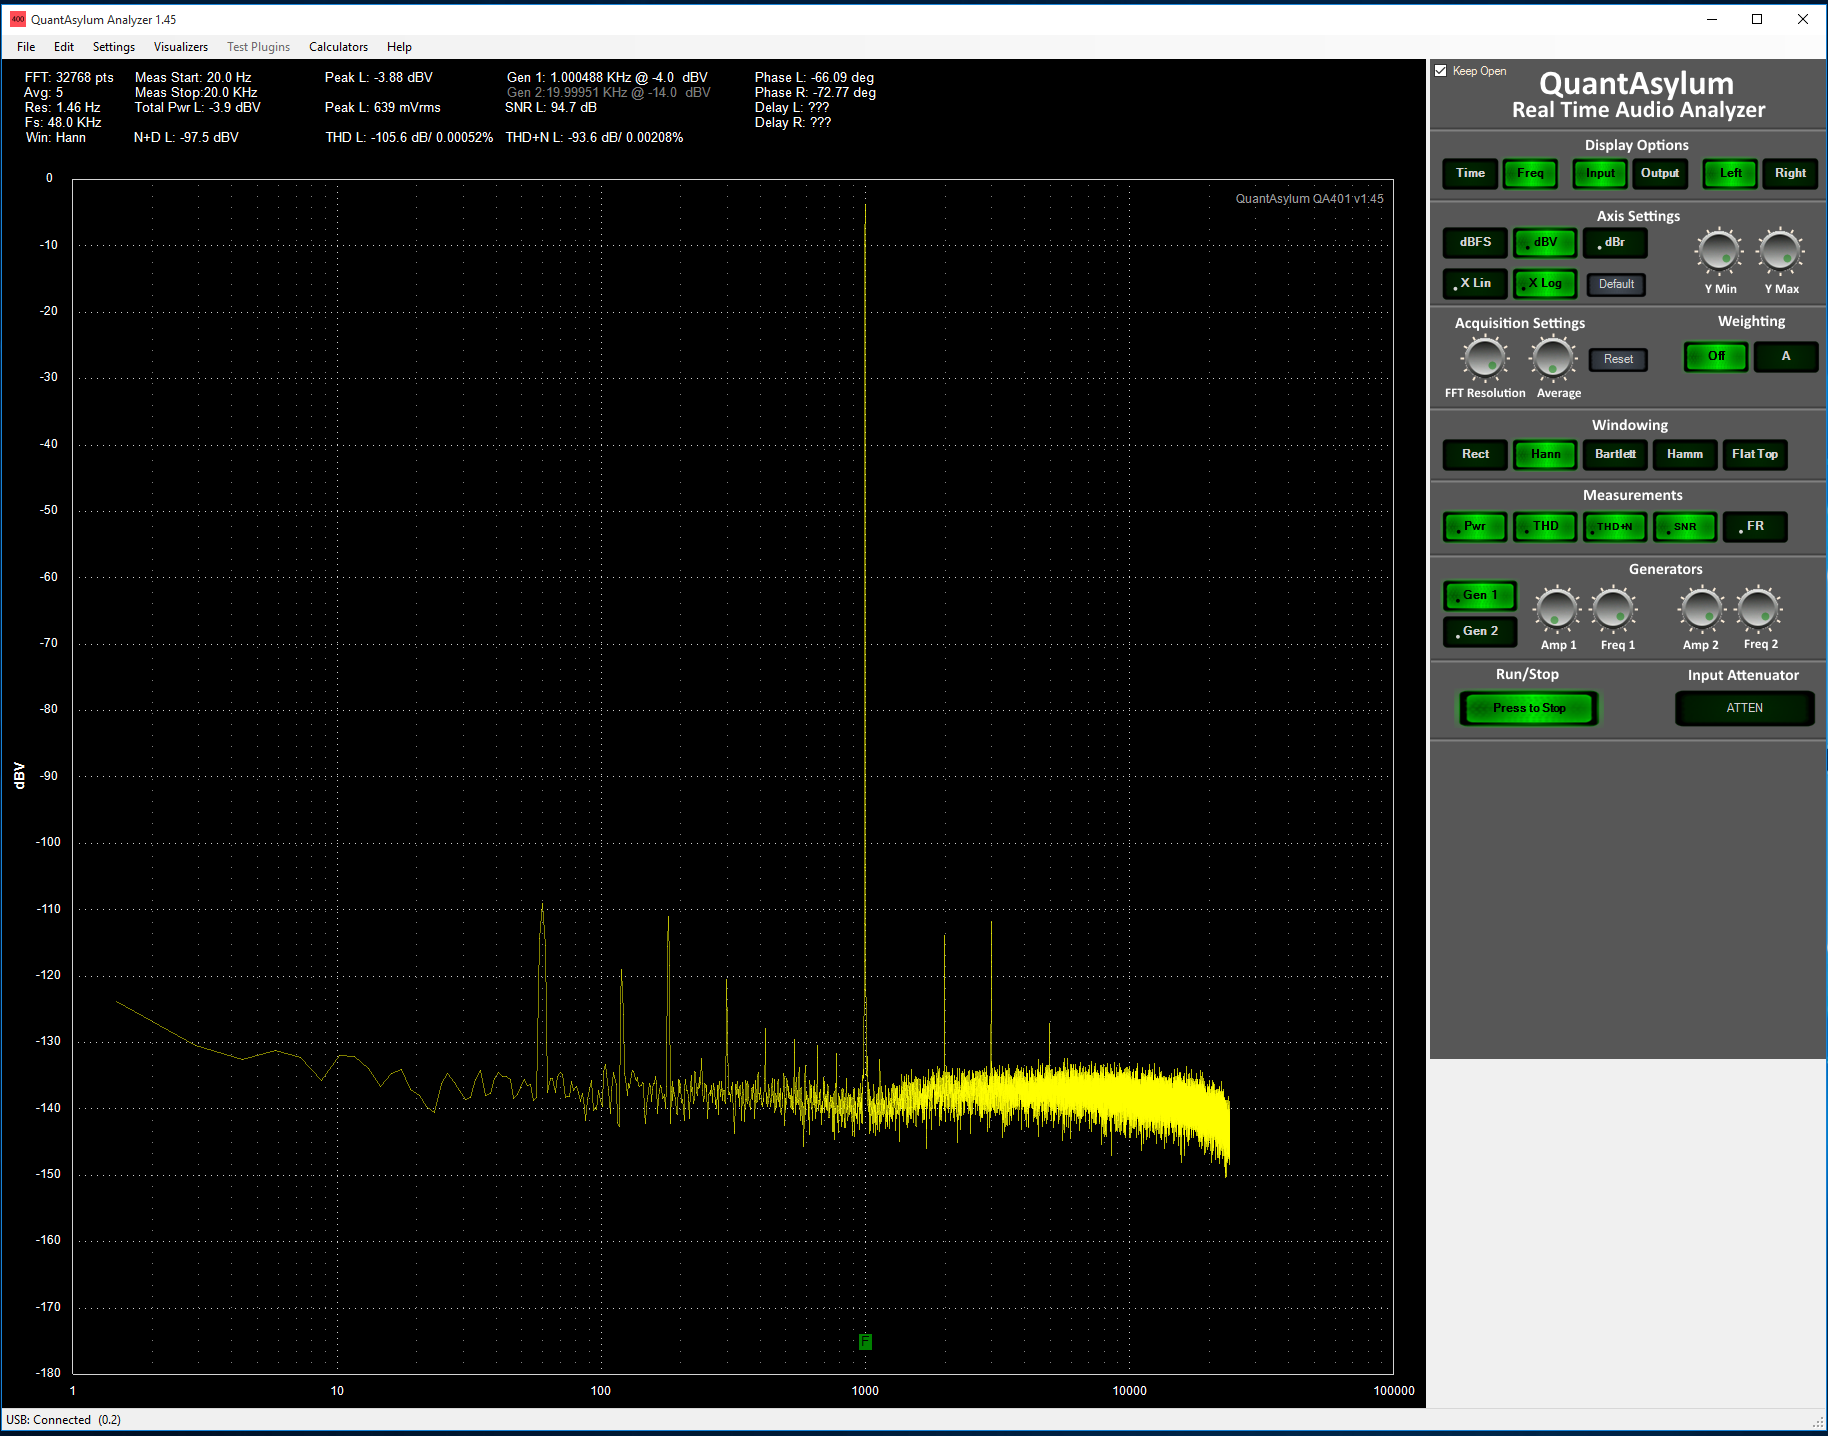Click the Gen 1 frequency readout

[607, 78]
